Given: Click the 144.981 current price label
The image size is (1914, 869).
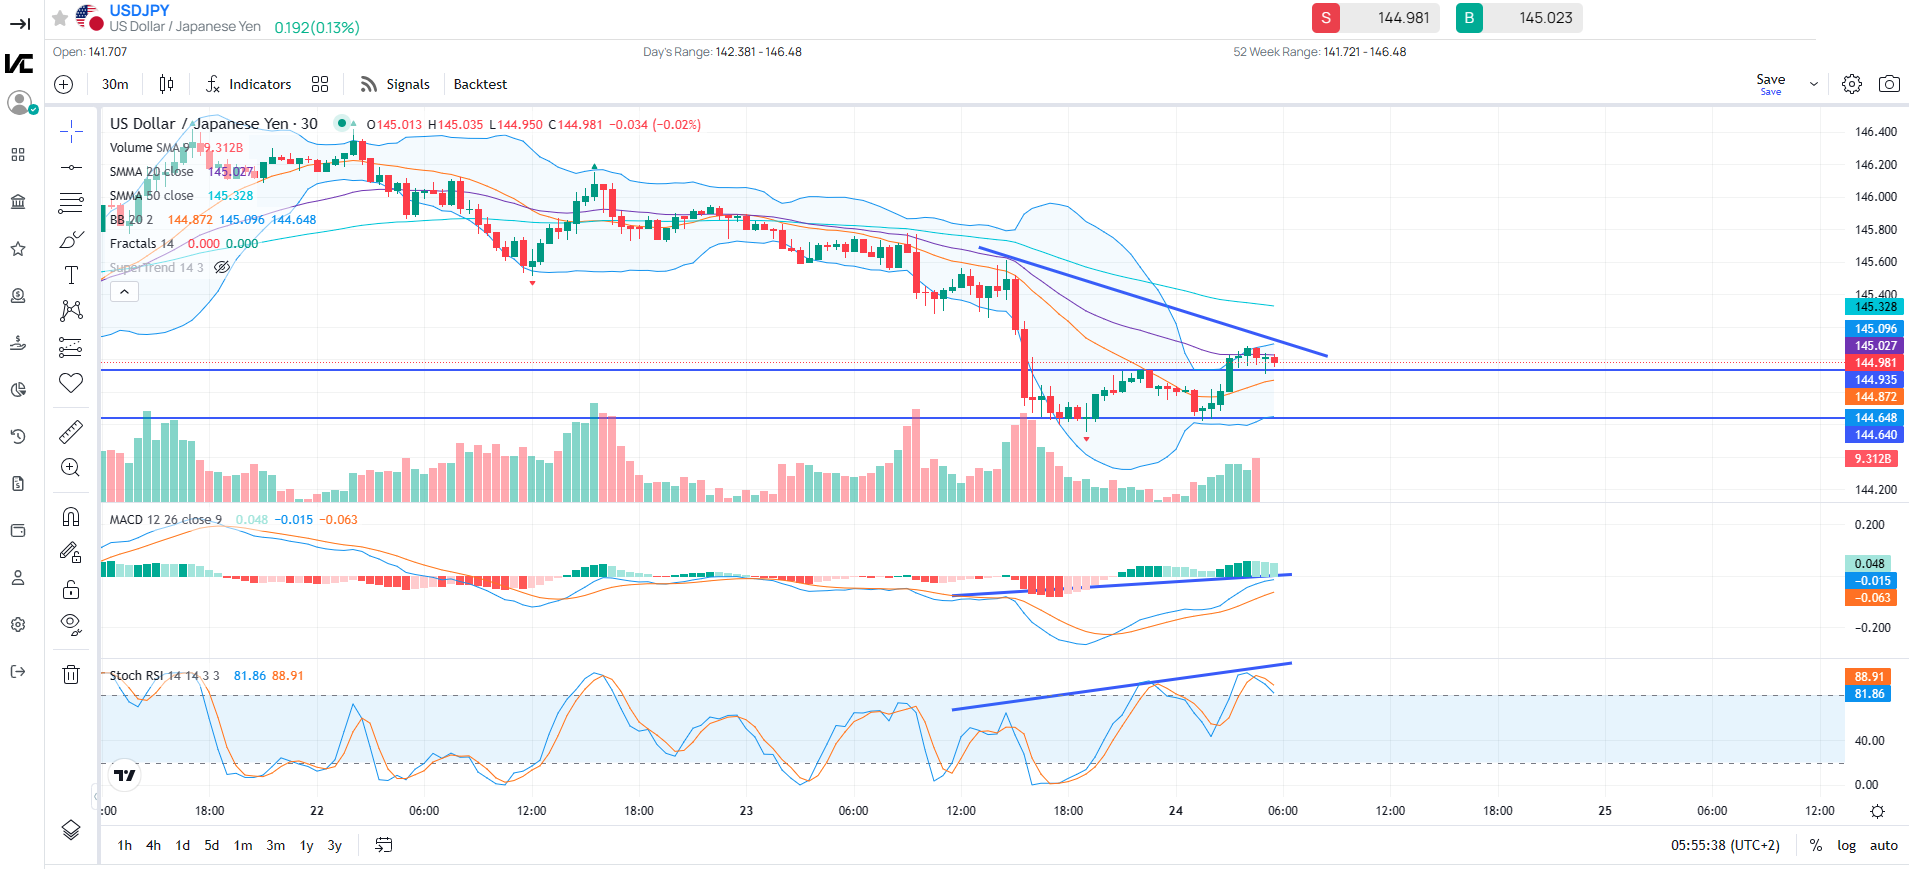Looking at the screenshot, I should pos(1873,363).
